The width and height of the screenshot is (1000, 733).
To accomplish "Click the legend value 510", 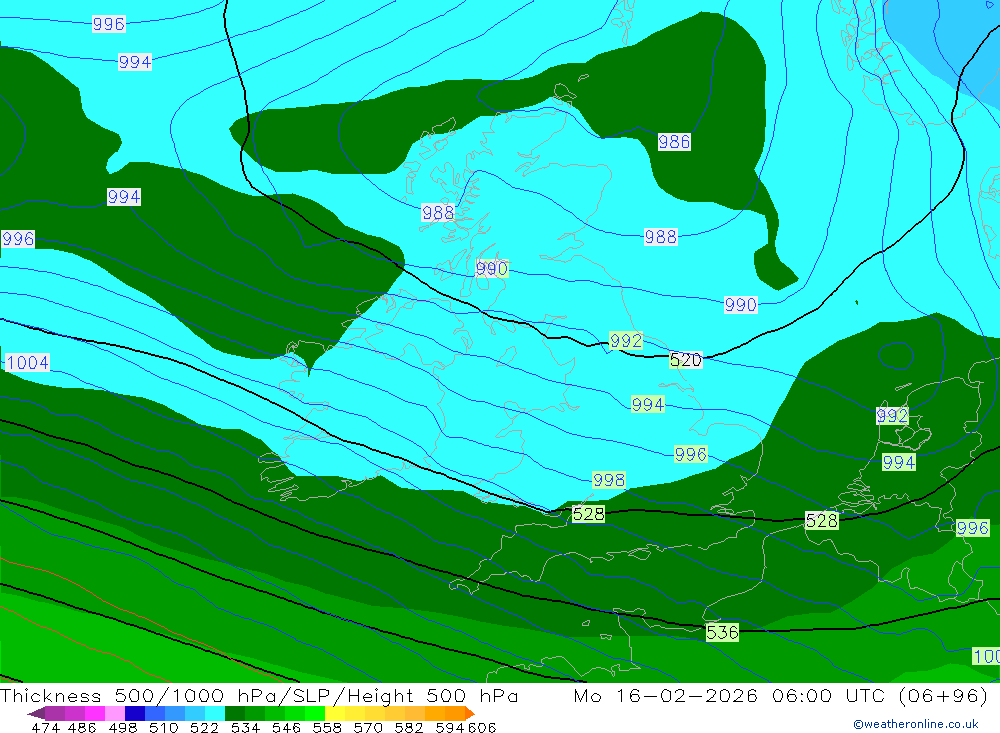I will (x=164, y=727).
